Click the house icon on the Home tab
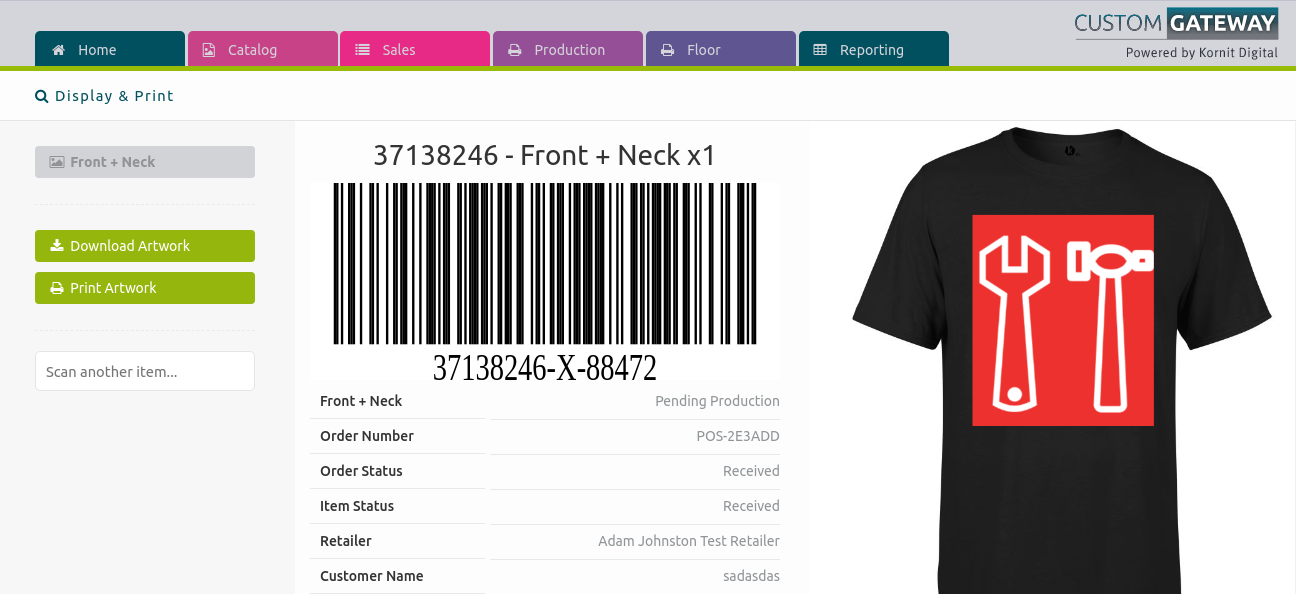The image size is (1296, 594). [59, 50]
